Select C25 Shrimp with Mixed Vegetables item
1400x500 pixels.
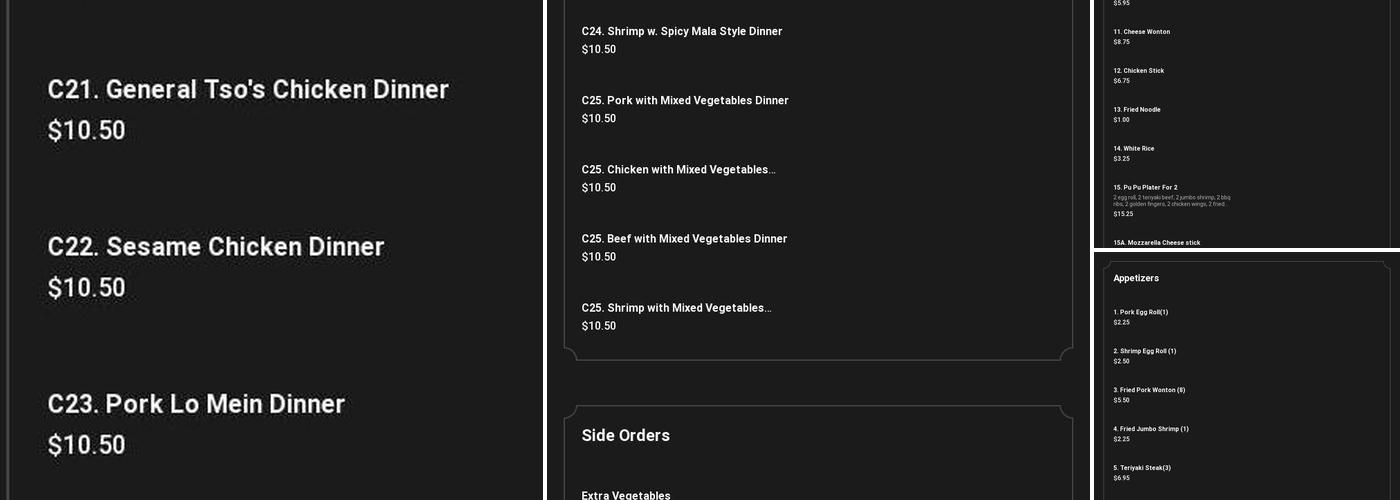point(676,308)
